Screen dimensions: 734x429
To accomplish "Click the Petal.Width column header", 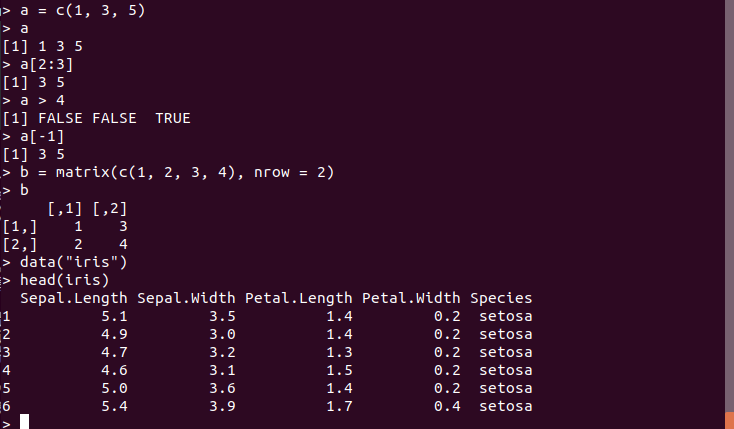I will tap(411, 299).
